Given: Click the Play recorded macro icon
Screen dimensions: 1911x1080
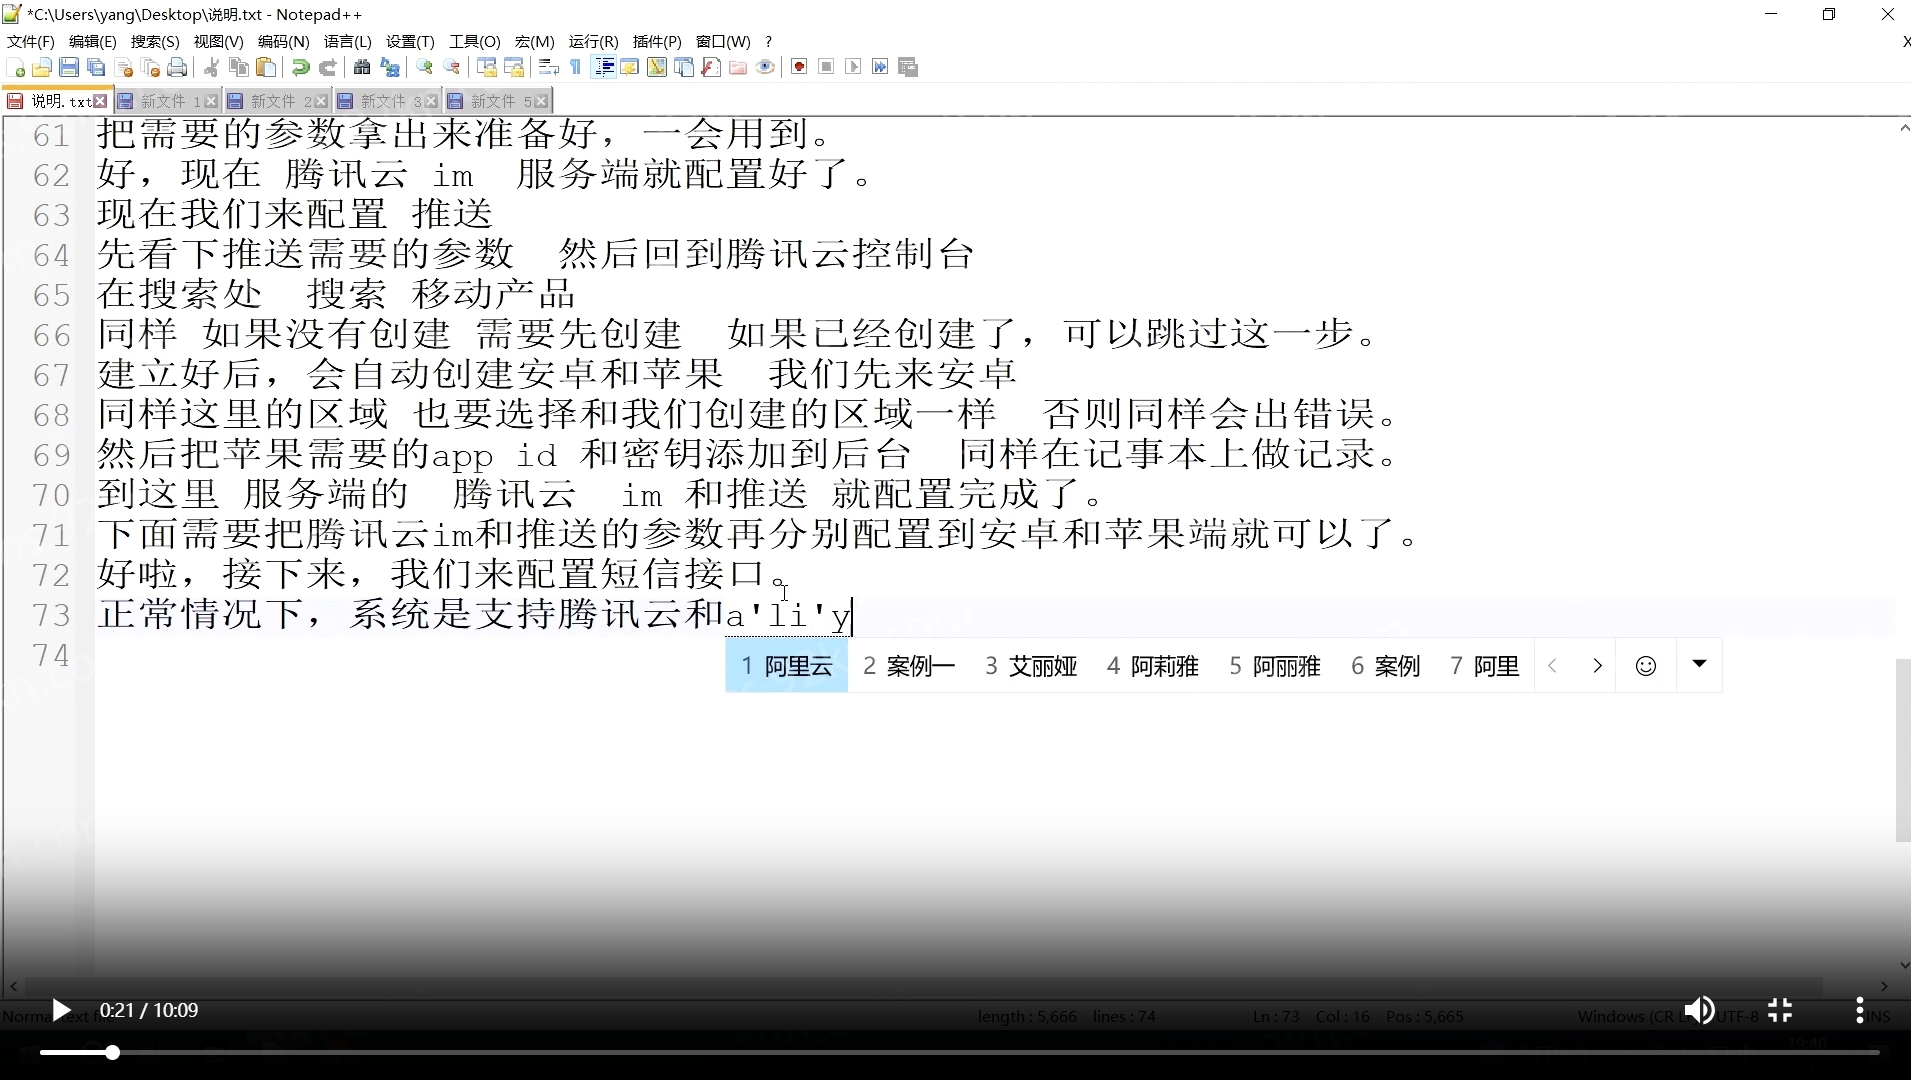Looking at the screenshot, I should (x=853, y=67).
